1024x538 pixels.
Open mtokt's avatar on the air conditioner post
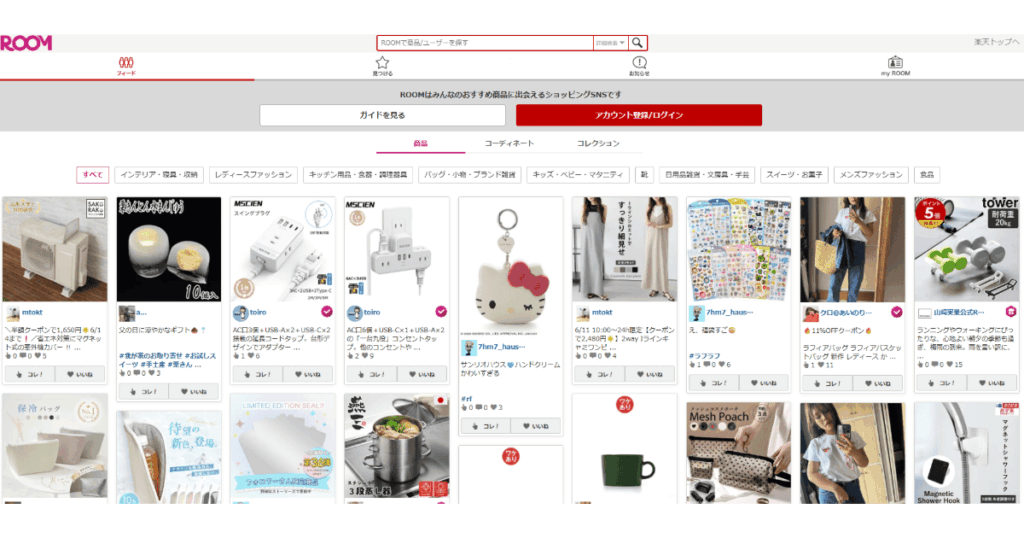pyautogui.click(x=13, y=314)
